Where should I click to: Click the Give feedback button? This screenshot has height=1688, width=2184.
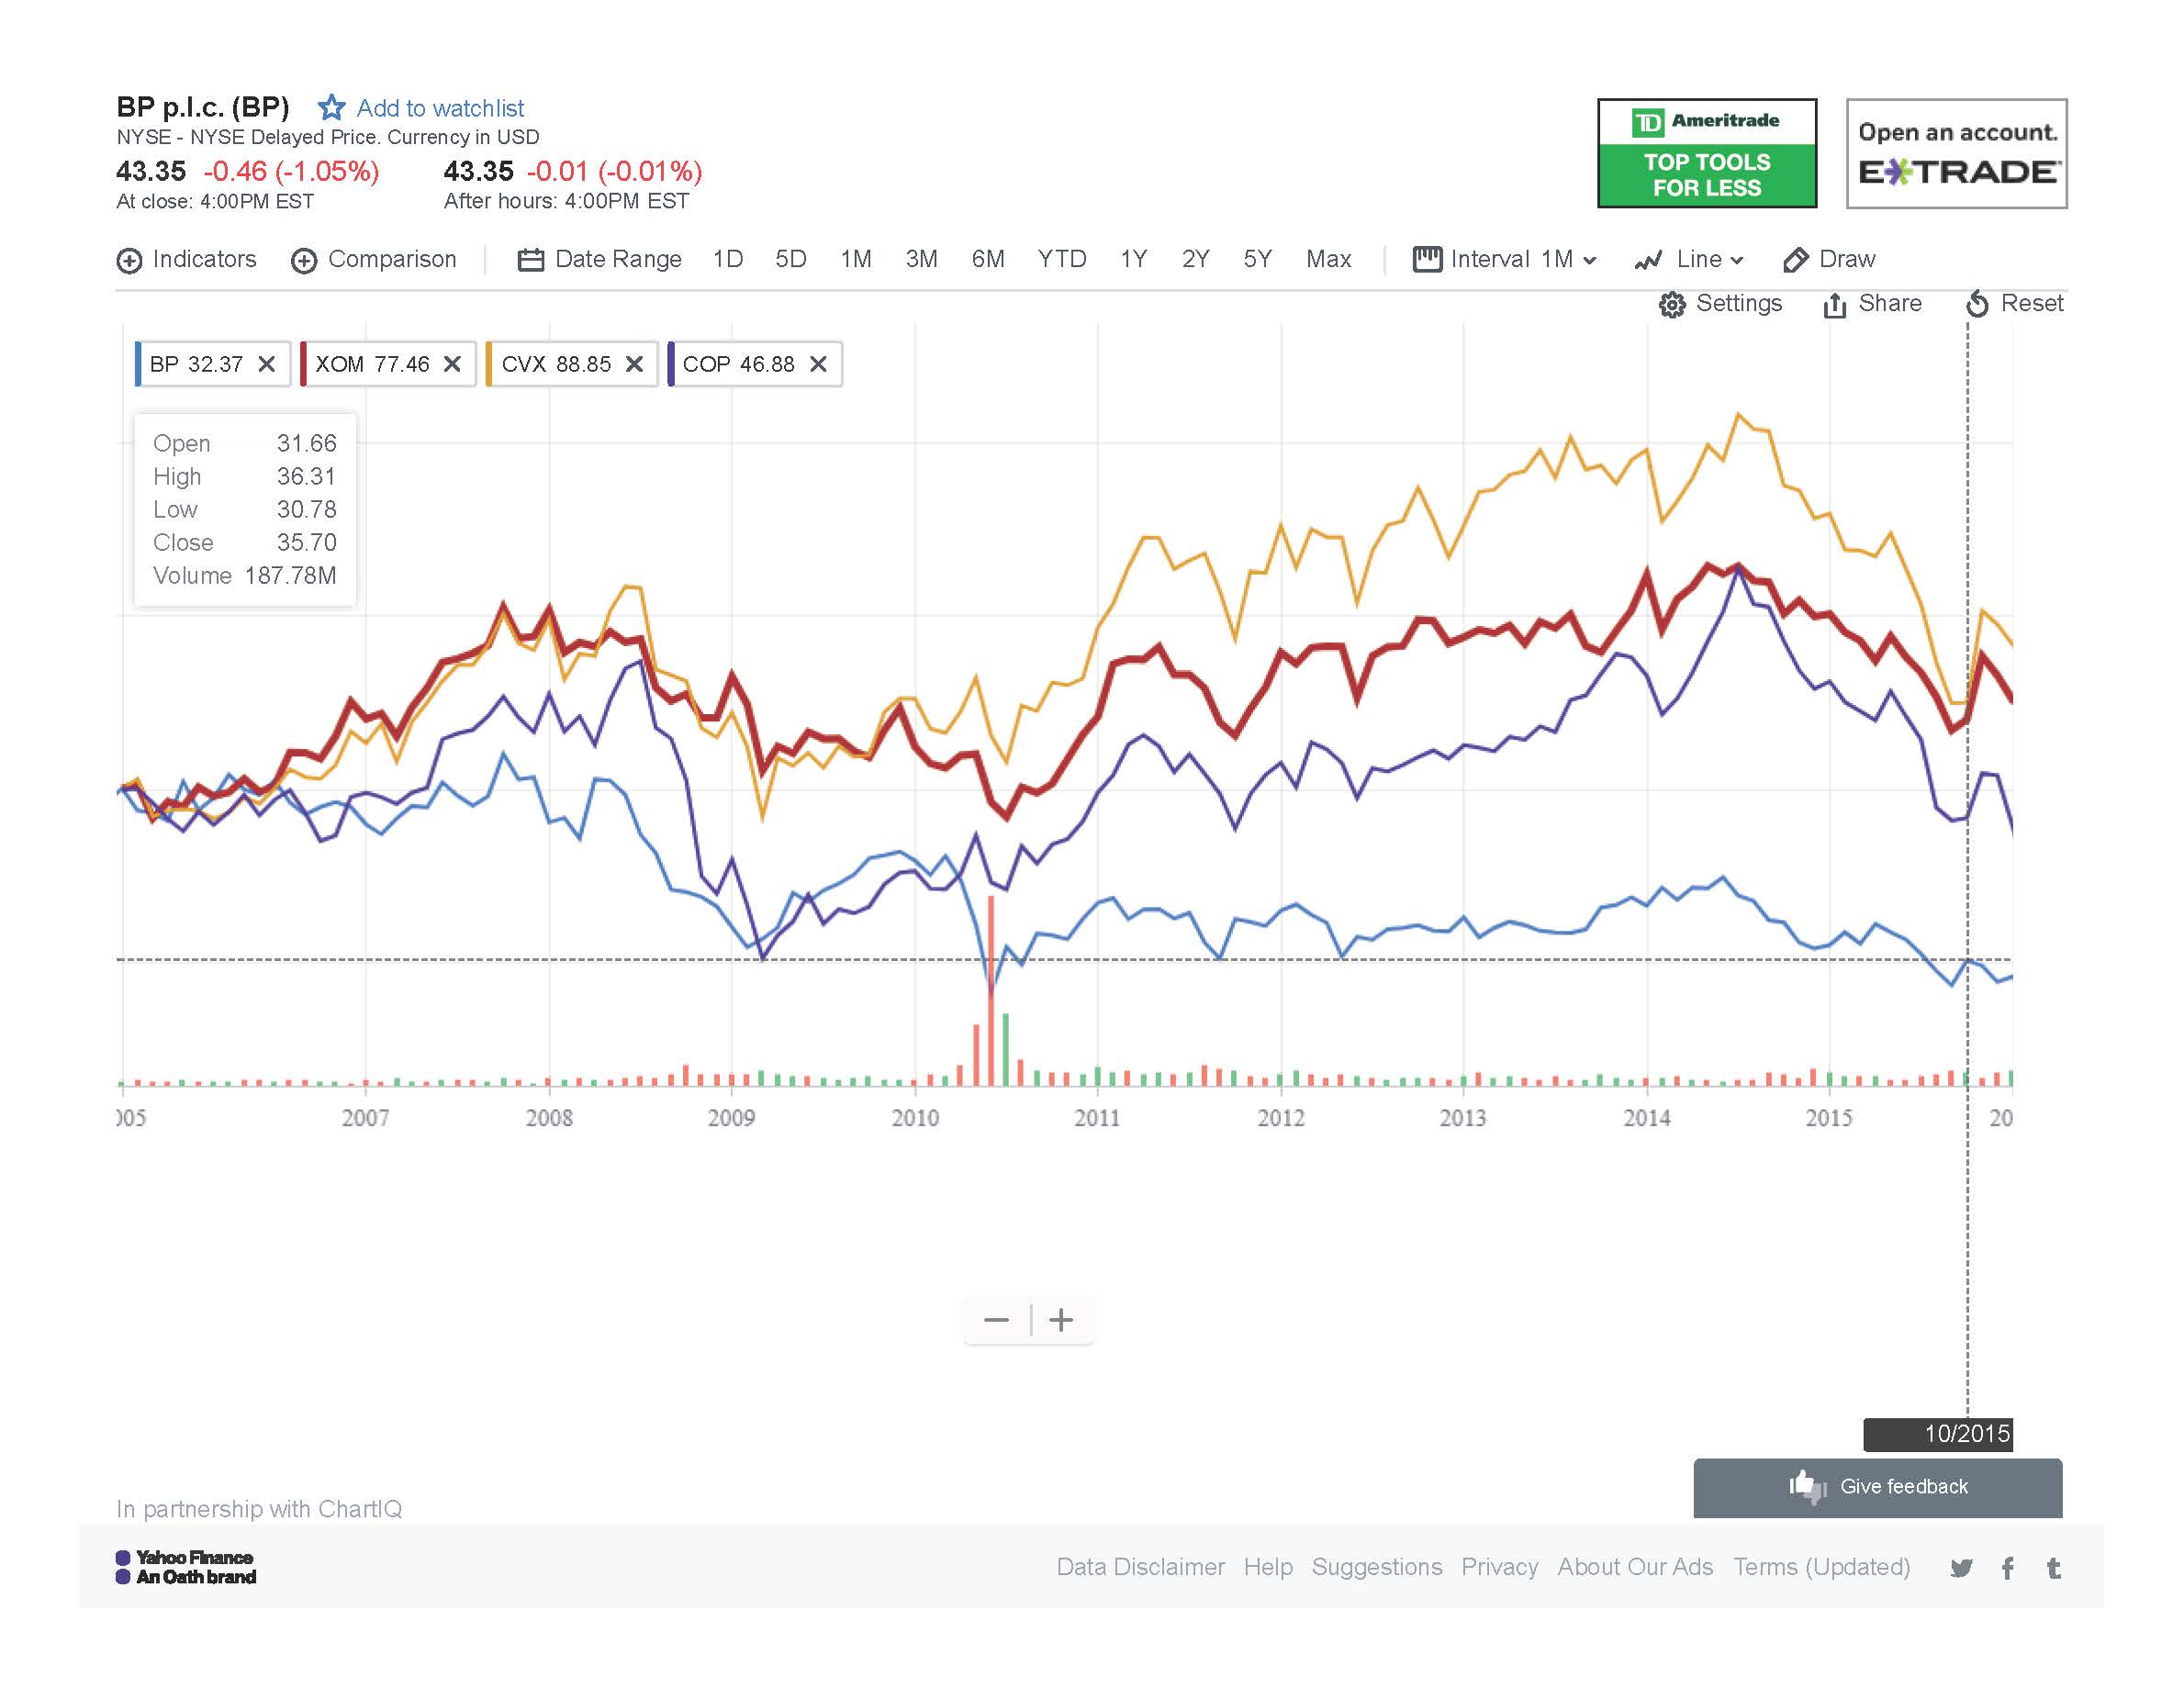1877,1487
